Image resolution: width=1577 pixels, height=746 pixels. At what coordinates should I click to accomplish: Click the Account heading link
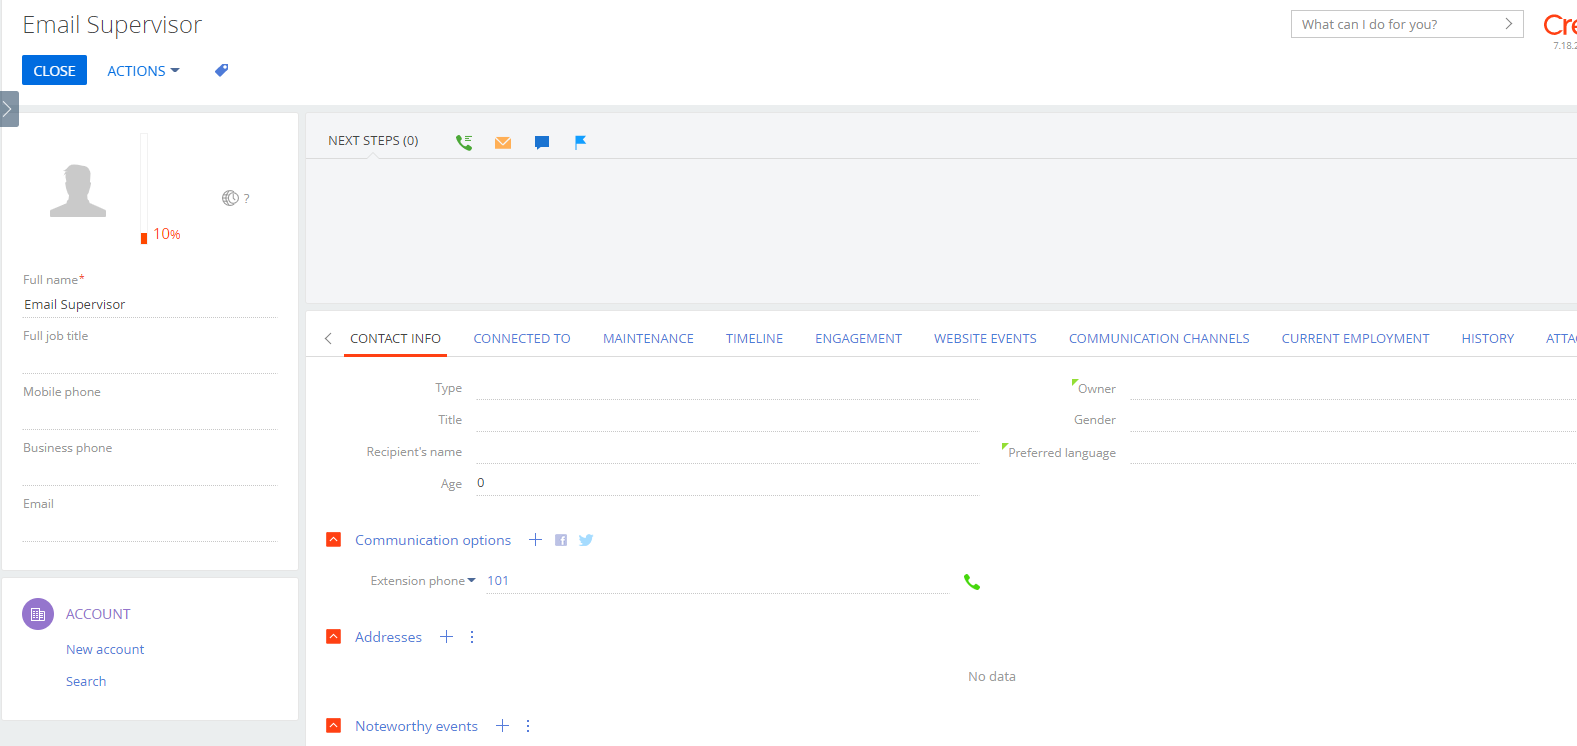(98, 614)
